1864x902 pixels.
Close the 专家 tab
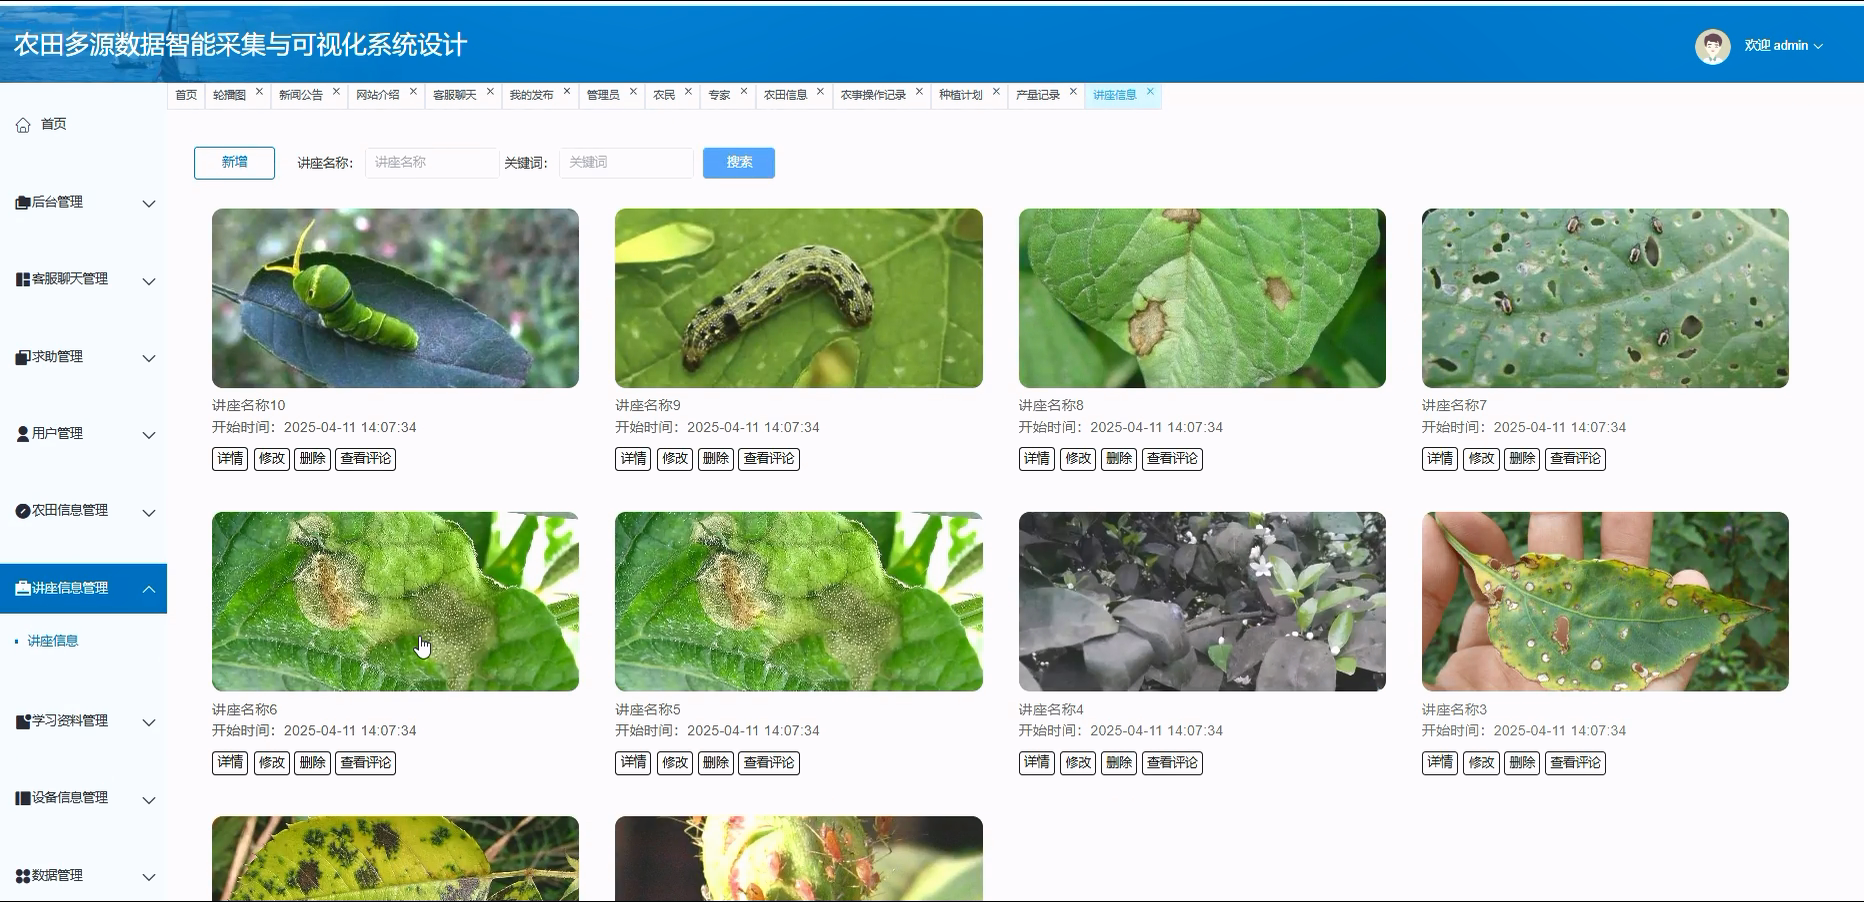coord(744,92)
